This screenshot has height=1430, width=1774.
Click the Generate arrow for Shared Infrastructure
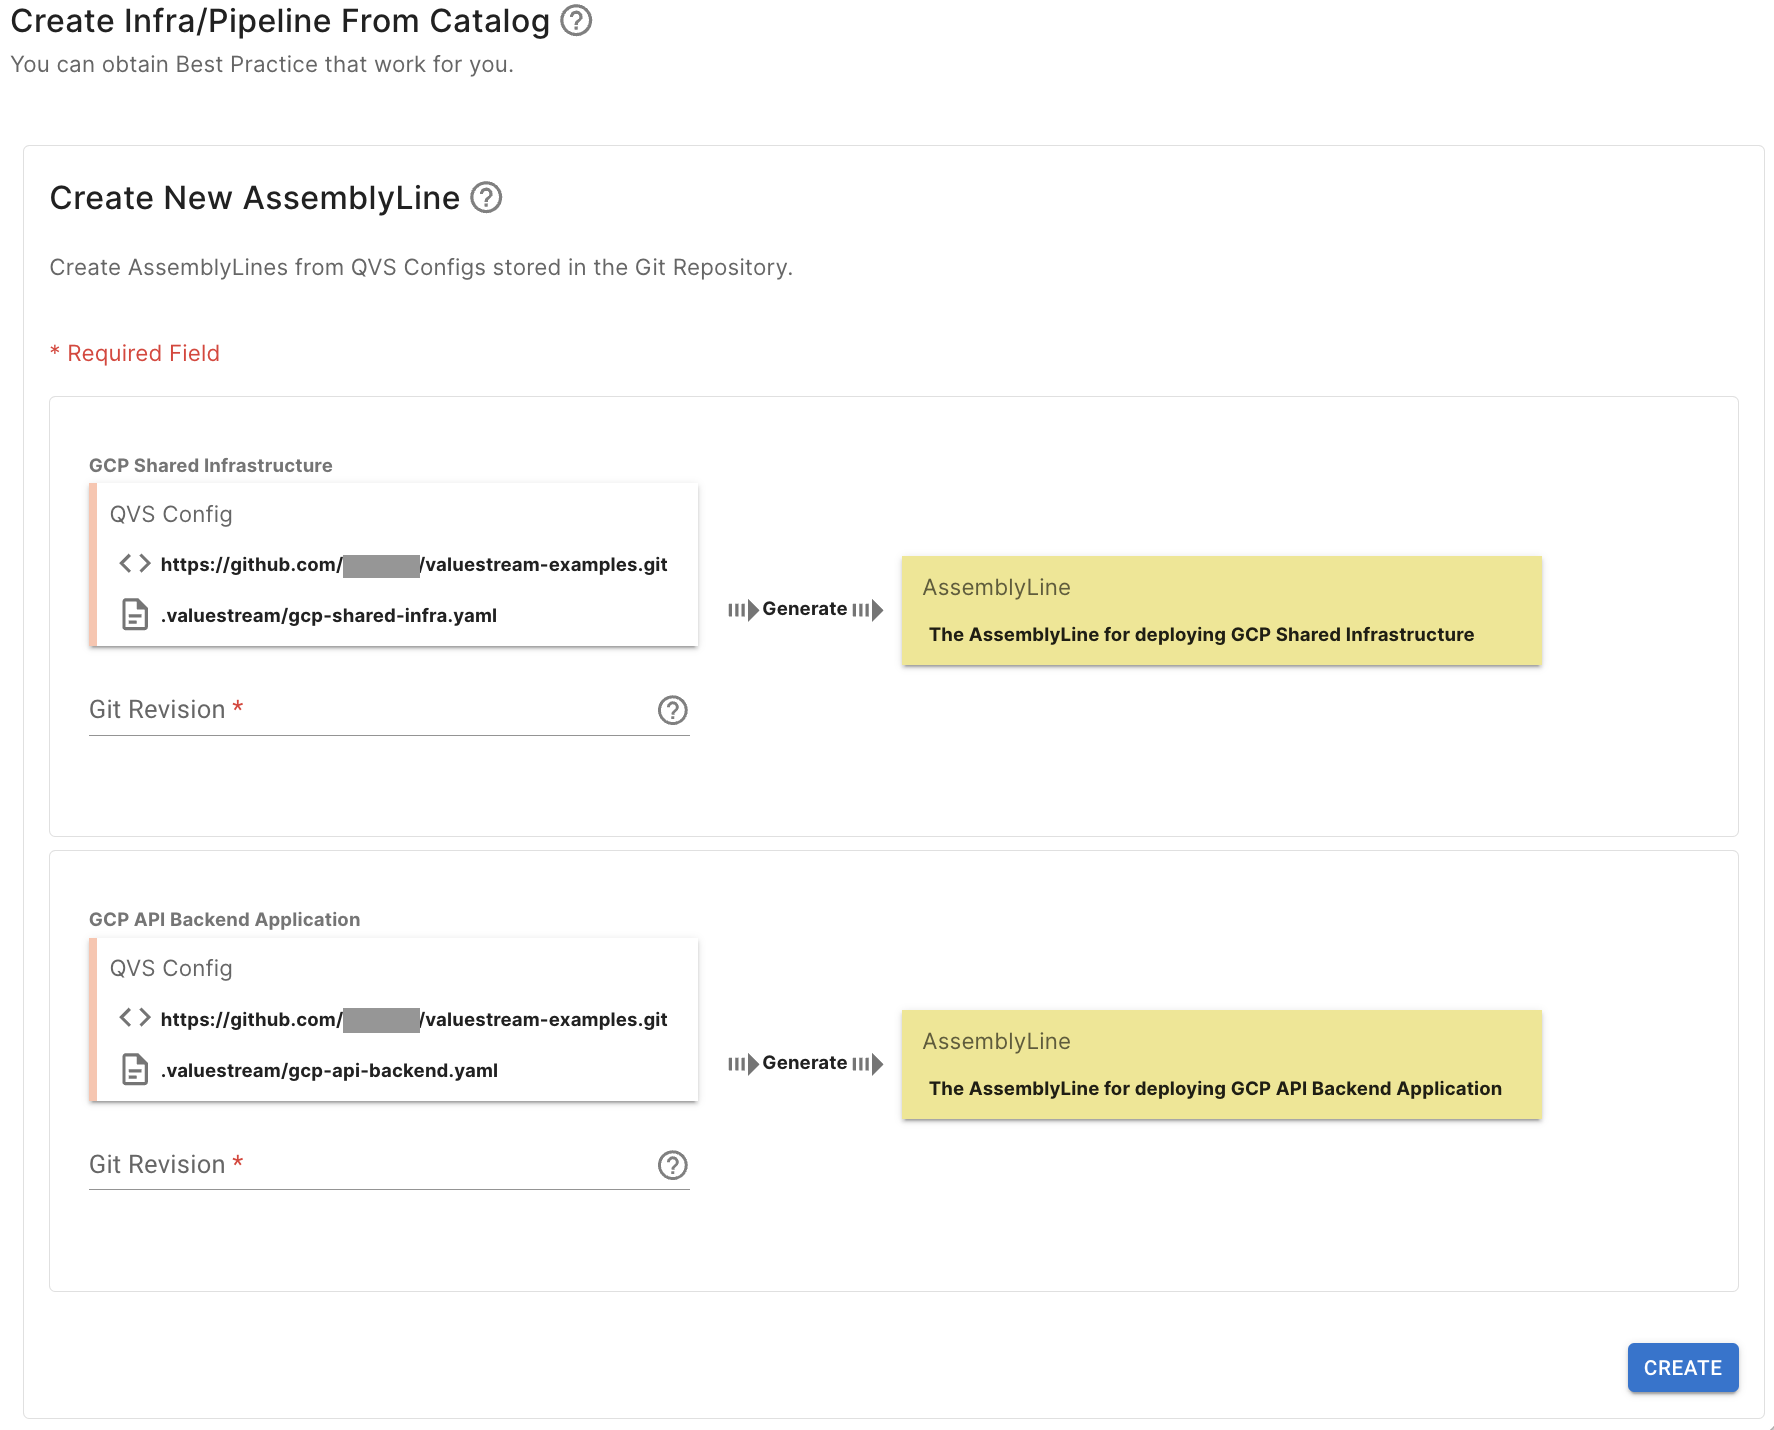pos(805,610)
